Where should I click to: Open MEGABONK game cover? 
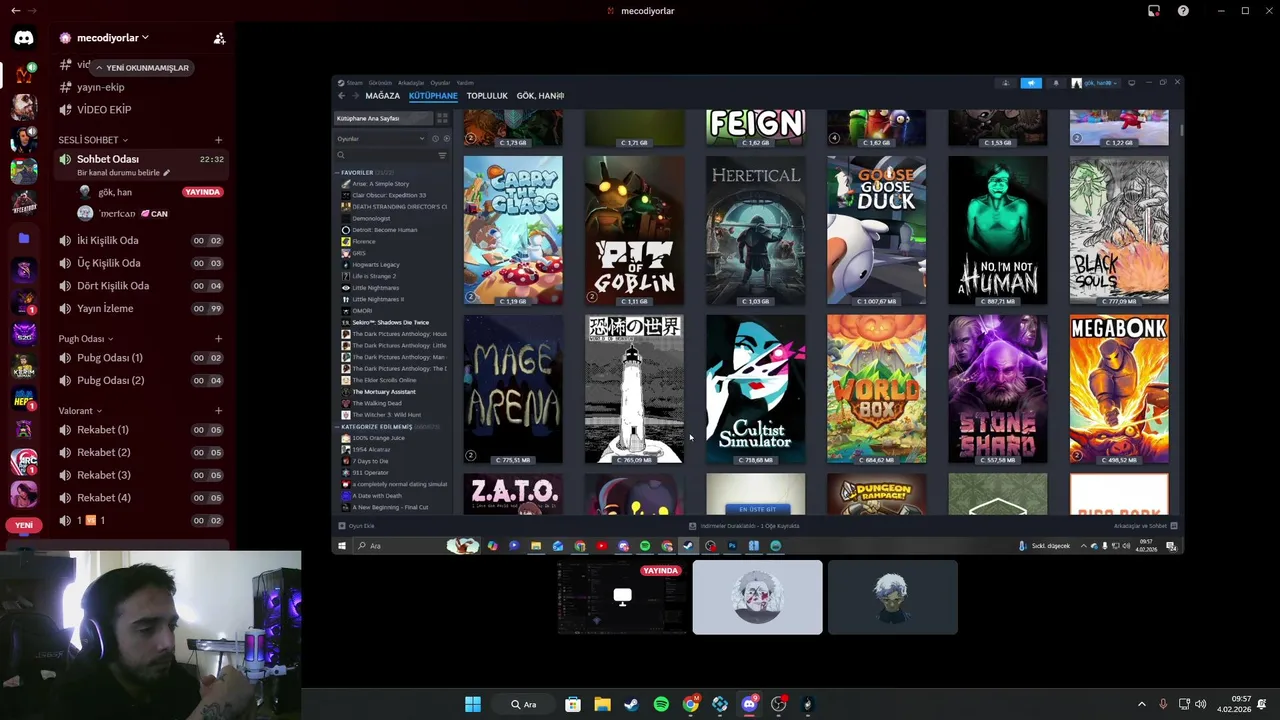[1119, 389]
